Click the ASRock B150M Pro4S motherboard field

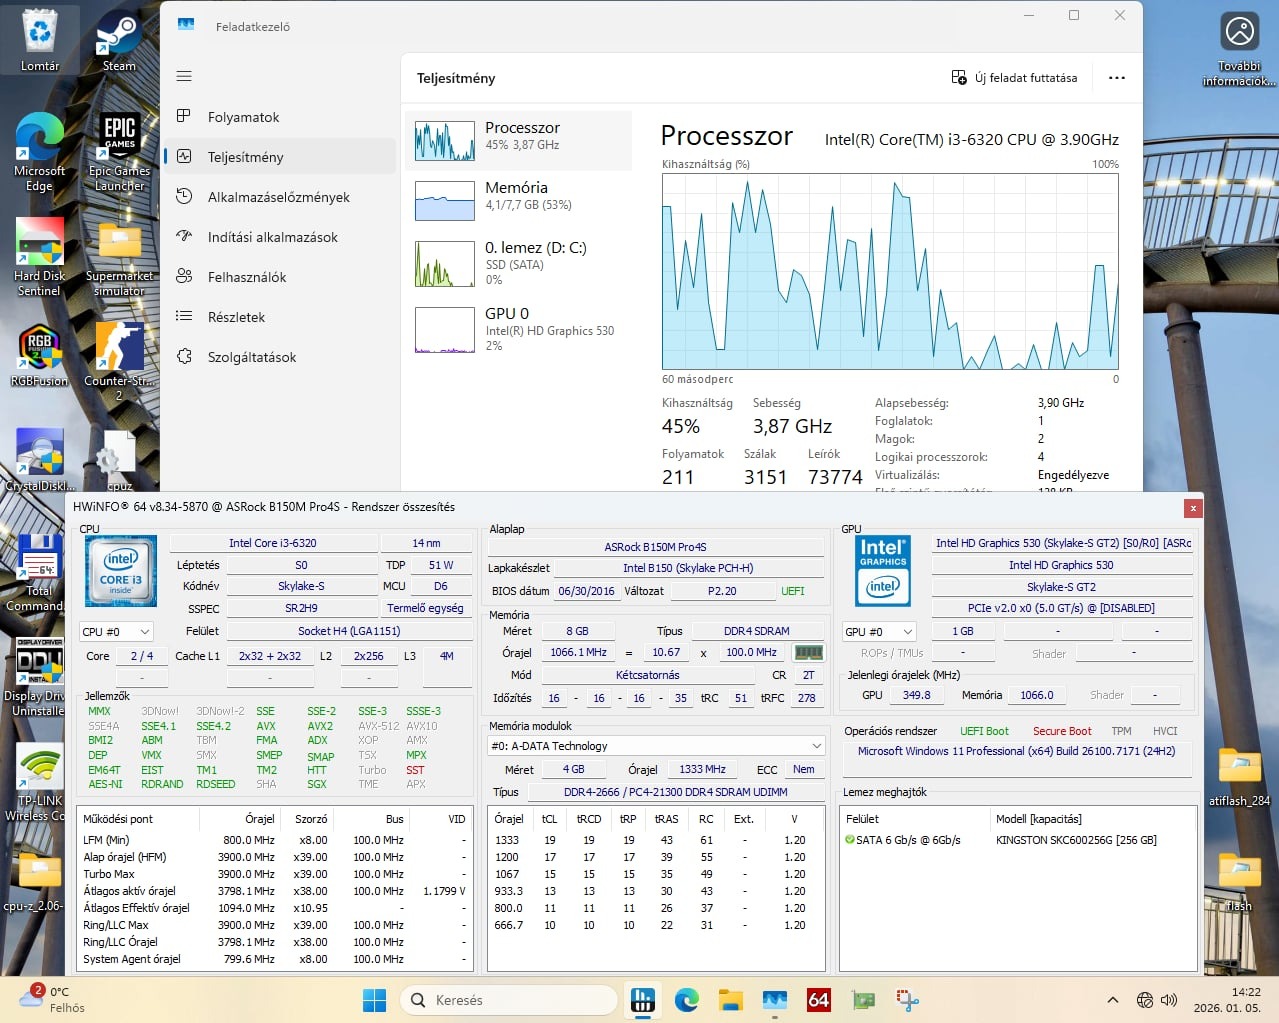(x=655, y=547)
